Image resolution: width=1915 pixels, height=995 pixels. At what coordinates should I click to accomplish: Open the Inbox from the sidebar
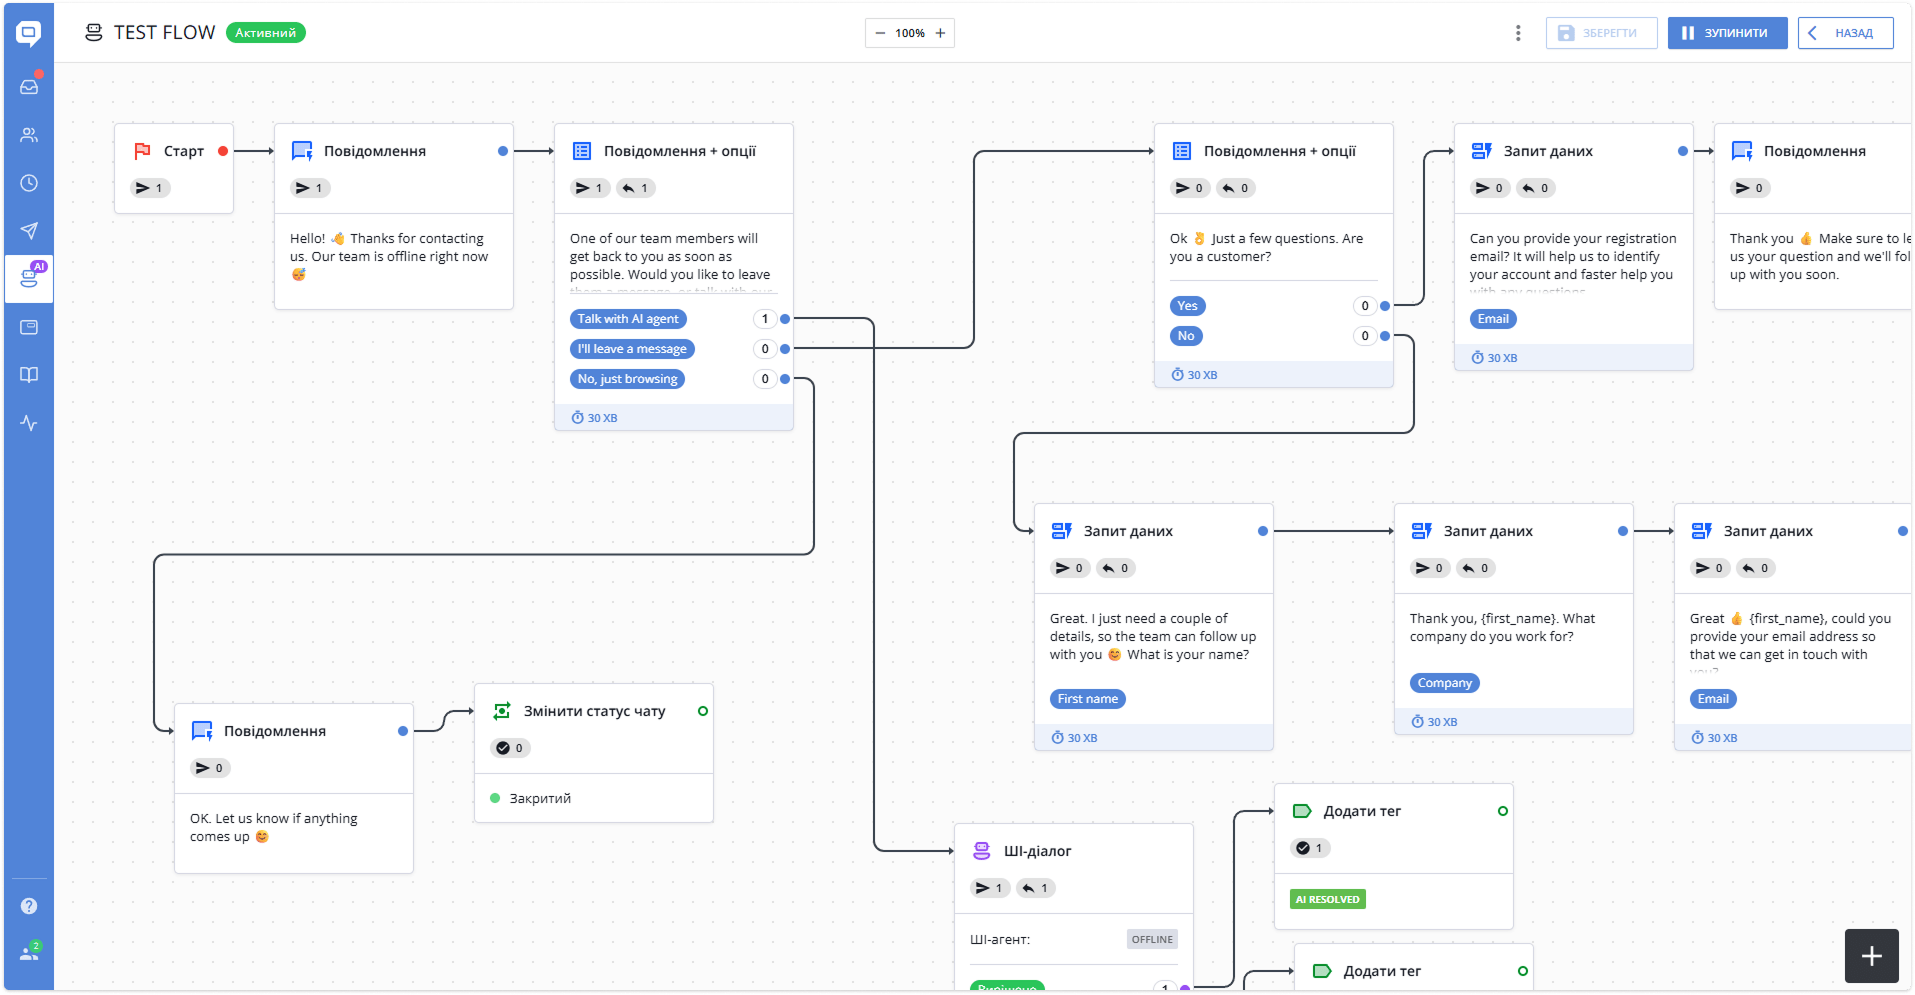[29, 85]
